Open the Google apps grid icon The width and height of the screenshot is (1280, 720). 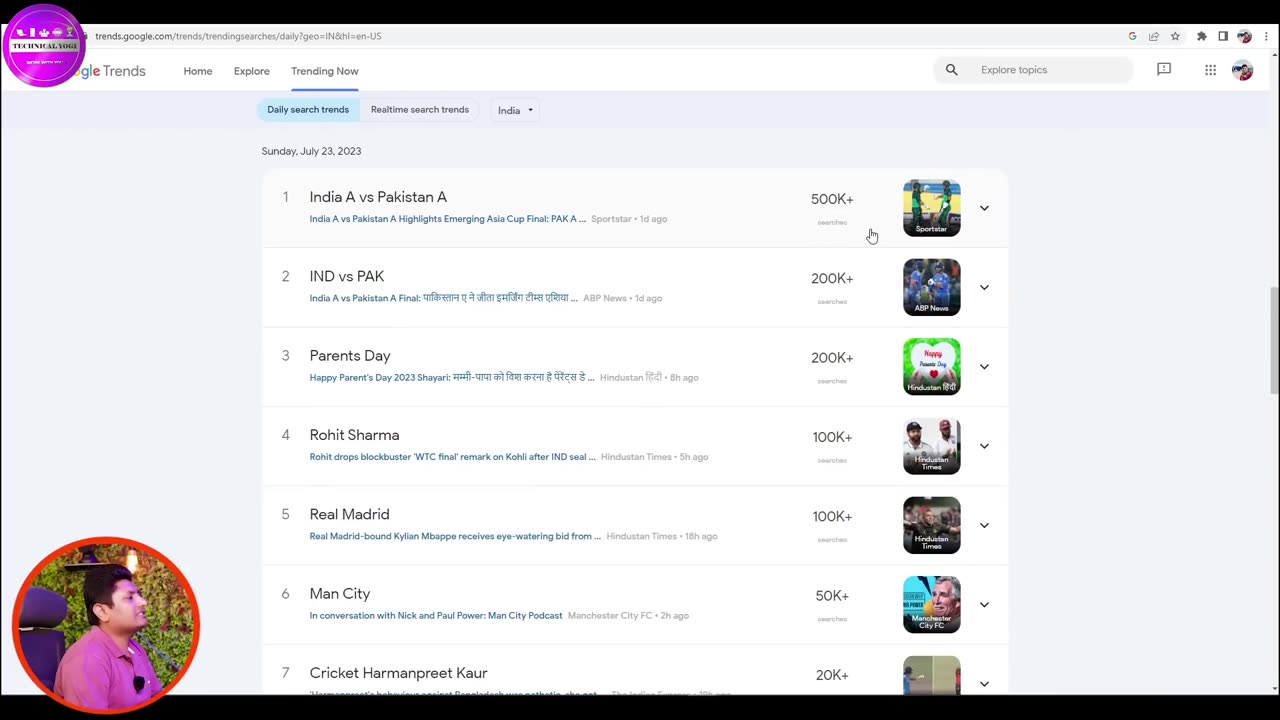1210,70
